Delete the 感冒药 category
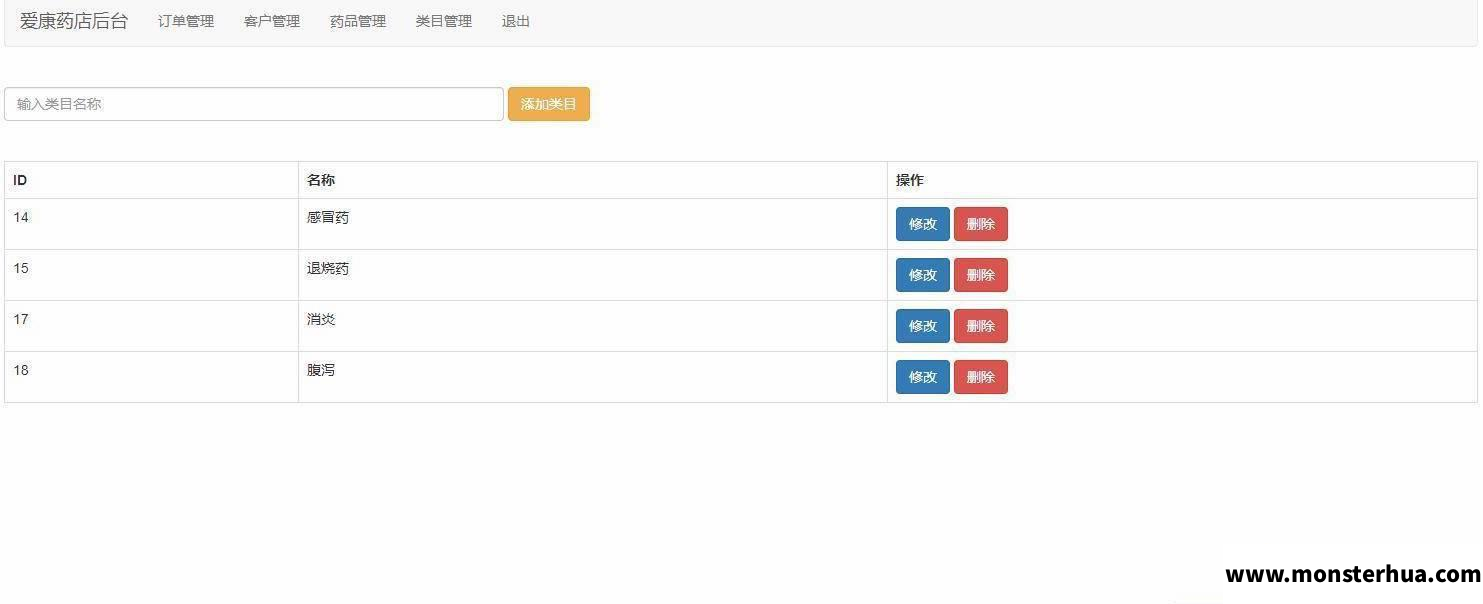1483x604 pixels. point(980,224)
